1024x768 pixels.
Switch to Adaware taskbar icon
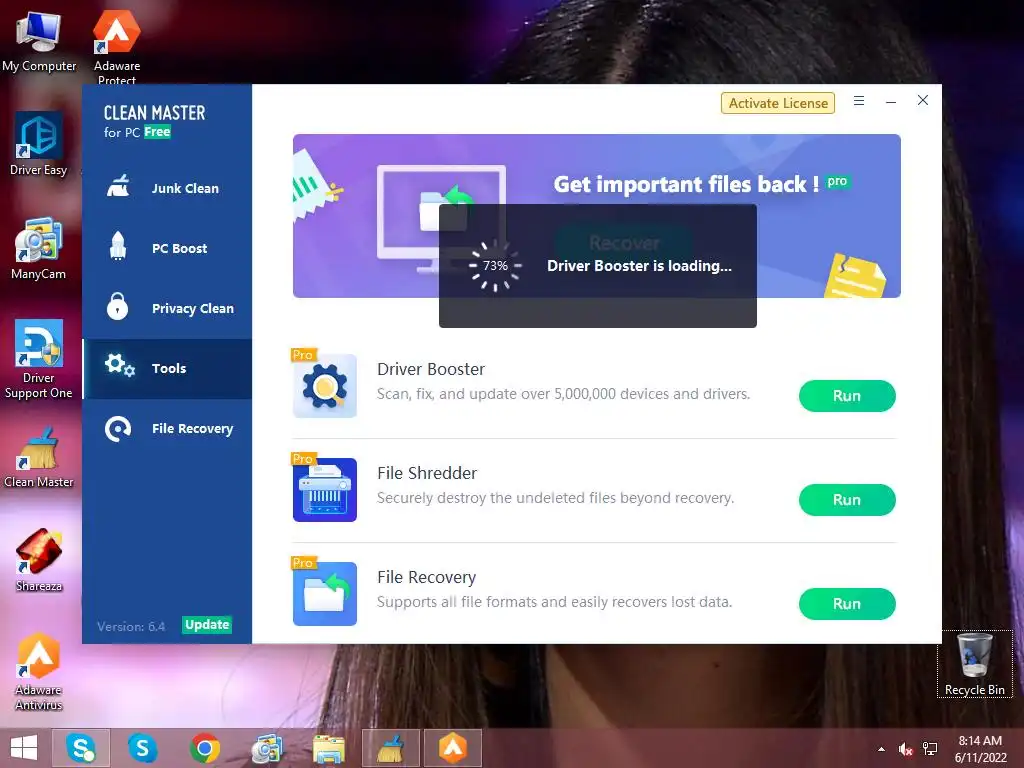point(453,748)
